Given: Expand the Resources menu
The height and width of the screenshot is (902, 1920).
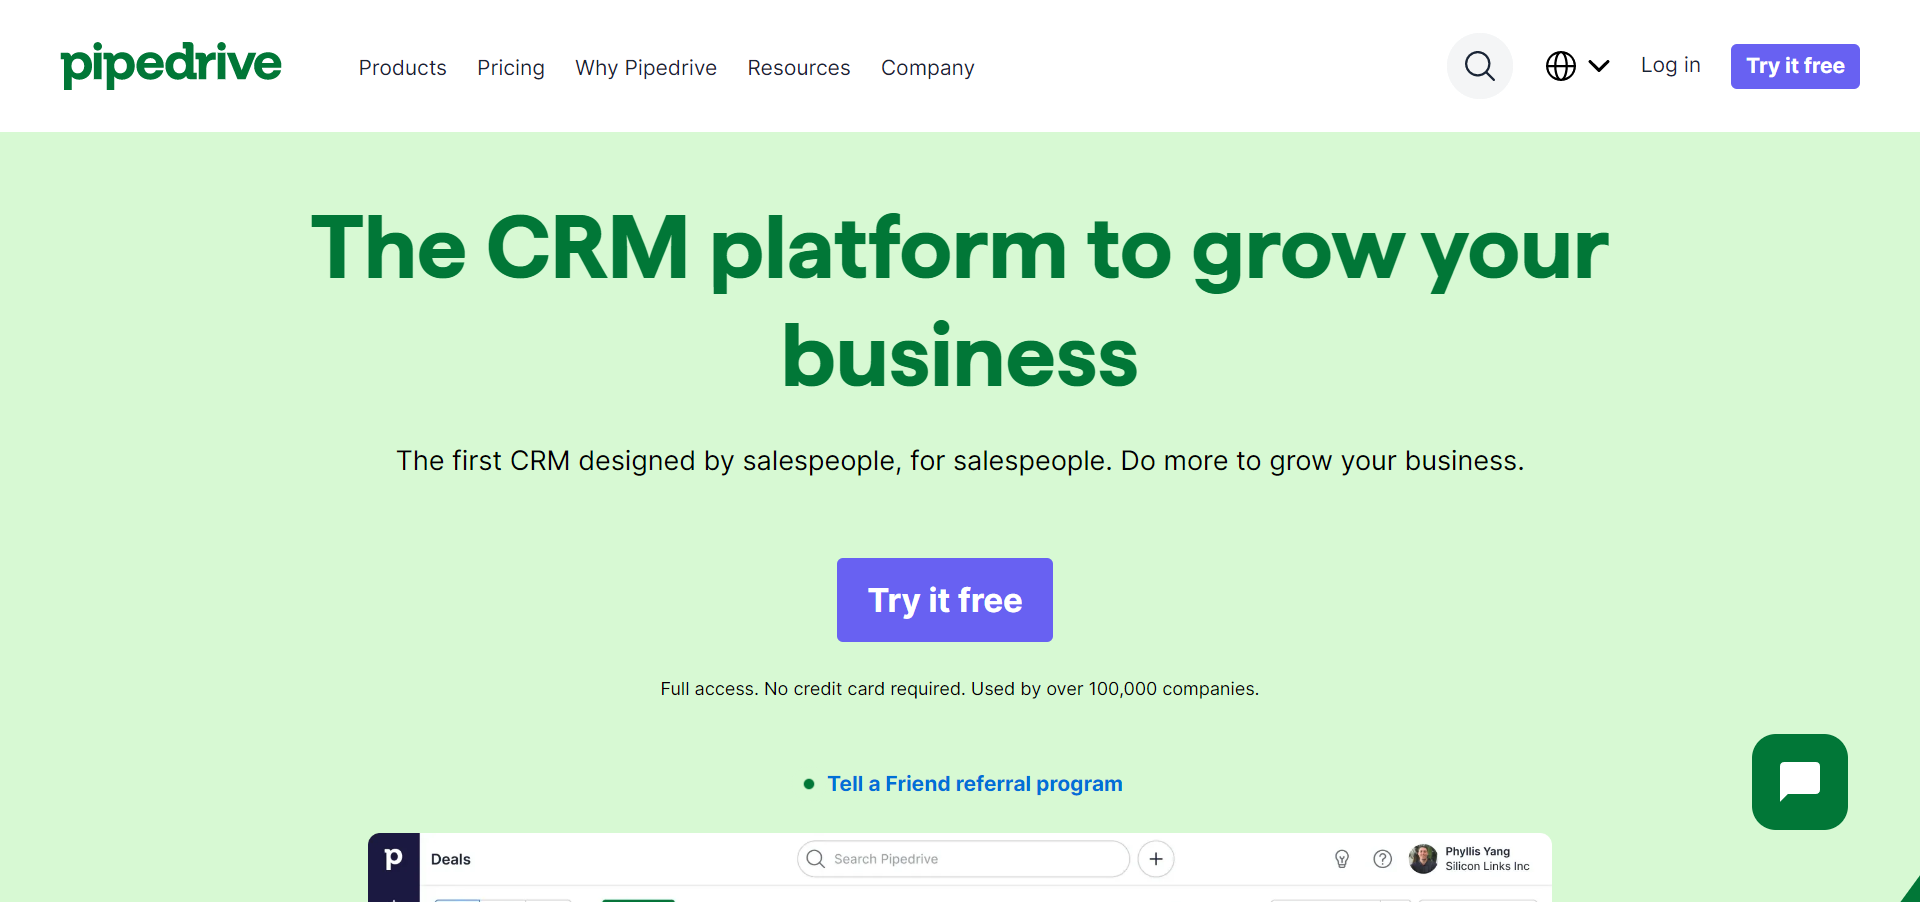Looking at the screenshot, I should pyautogui.click(x=798, y=68).
